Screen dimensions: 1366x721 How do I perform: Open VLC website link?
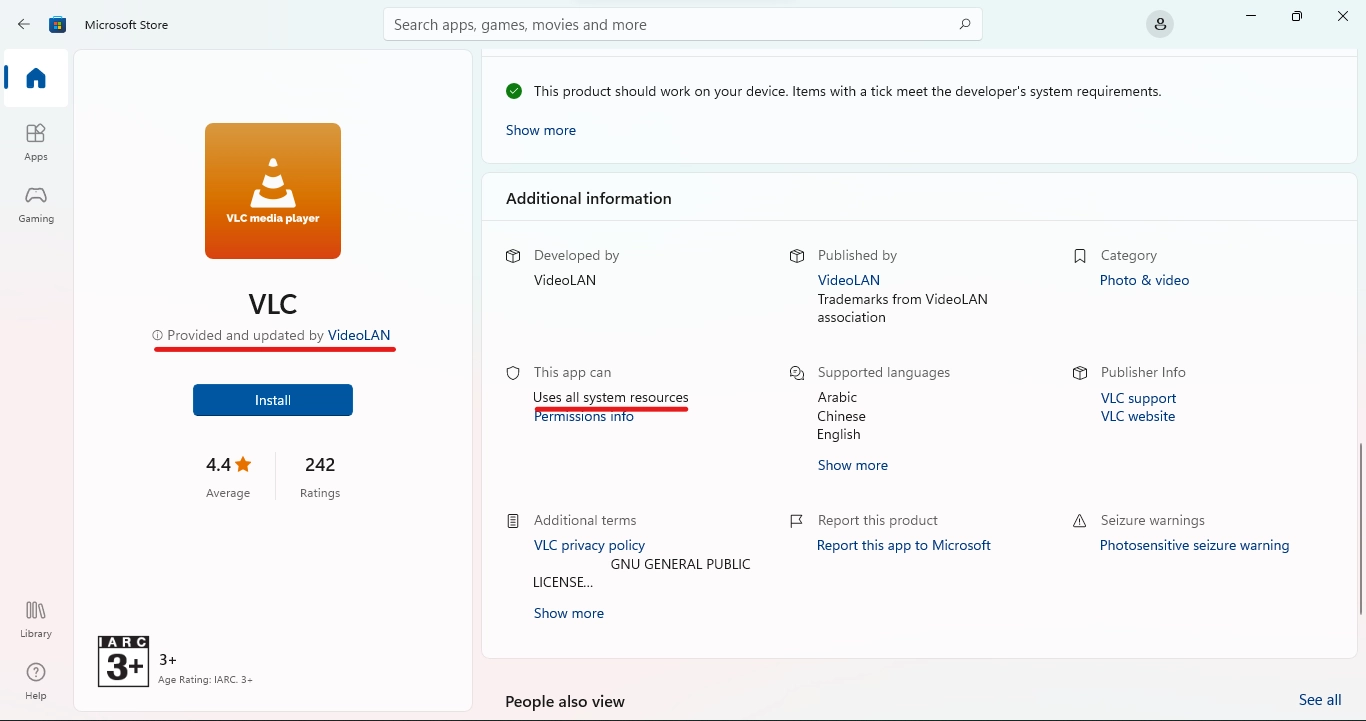tap(1138, 417)
